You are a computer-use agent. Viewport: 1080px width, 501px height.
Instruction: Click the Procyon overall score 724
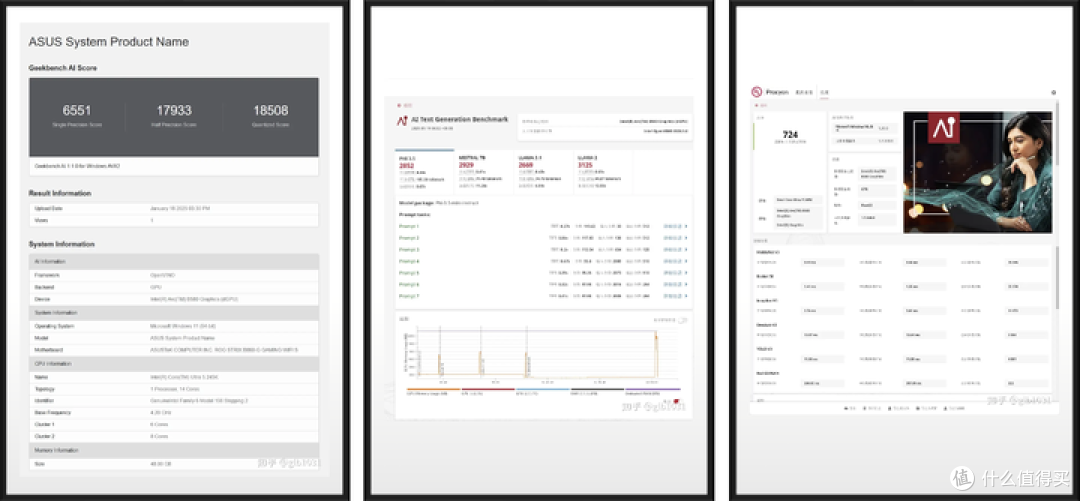click(x=790, y=135)
